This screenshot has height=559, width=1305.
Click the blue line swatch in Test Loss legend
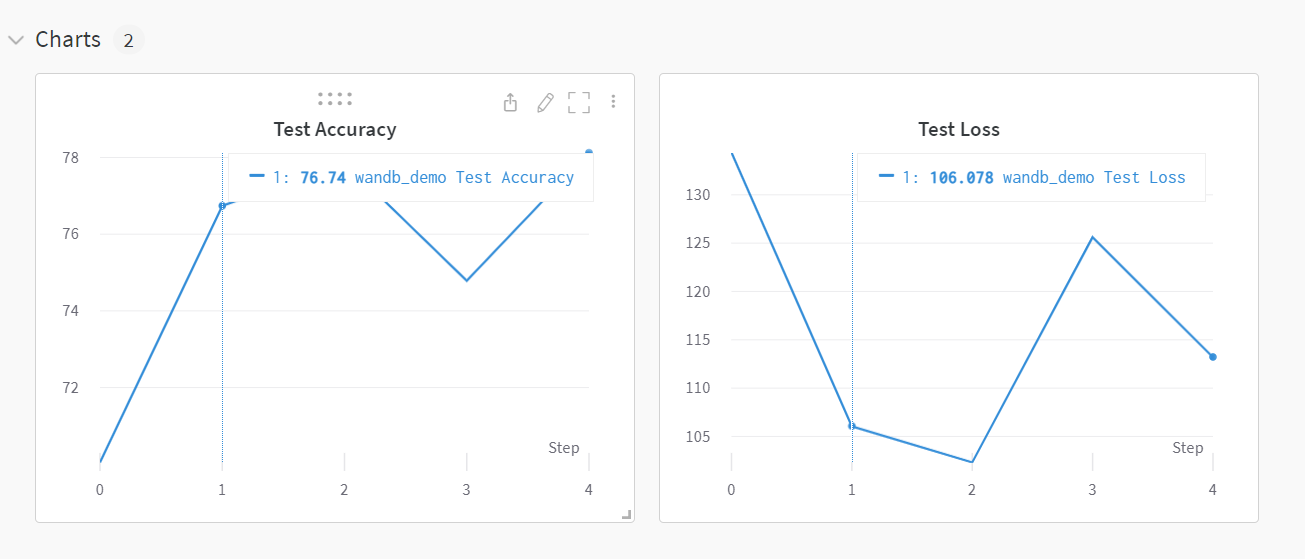pyautogui.click(x=886, y=176)
